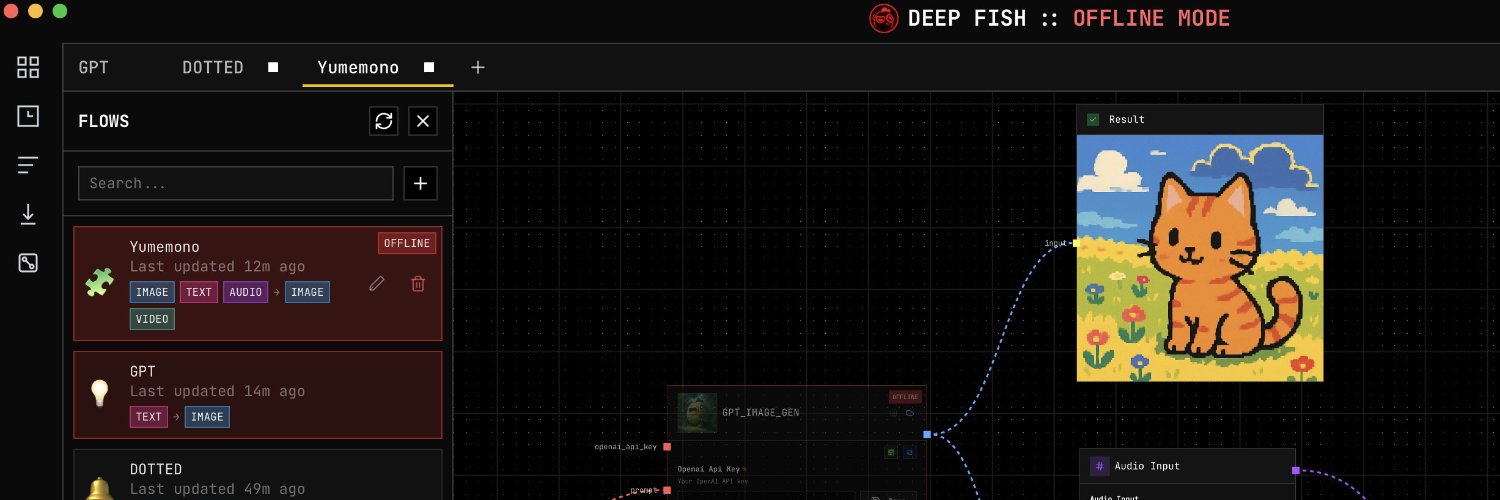This screenshot has width=1500, height=500.
Task: Open the sorted list sidebar icon
Action: [x=28, y=165]
